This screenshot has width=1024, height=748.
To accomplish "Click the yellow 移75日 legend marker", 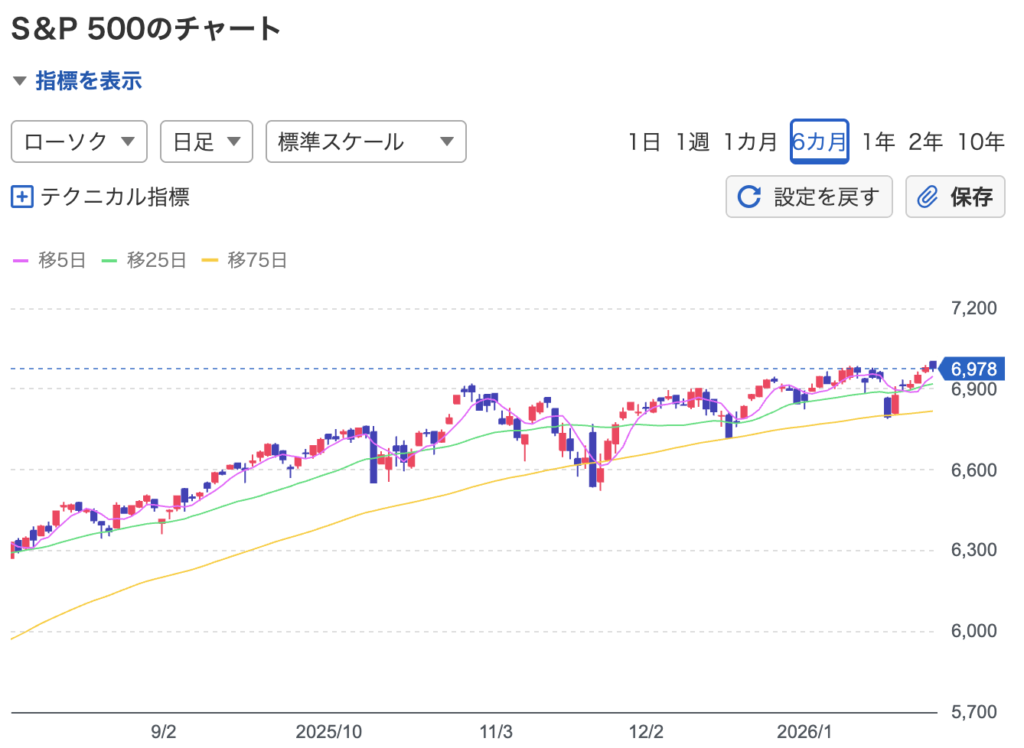I will 210,261.
